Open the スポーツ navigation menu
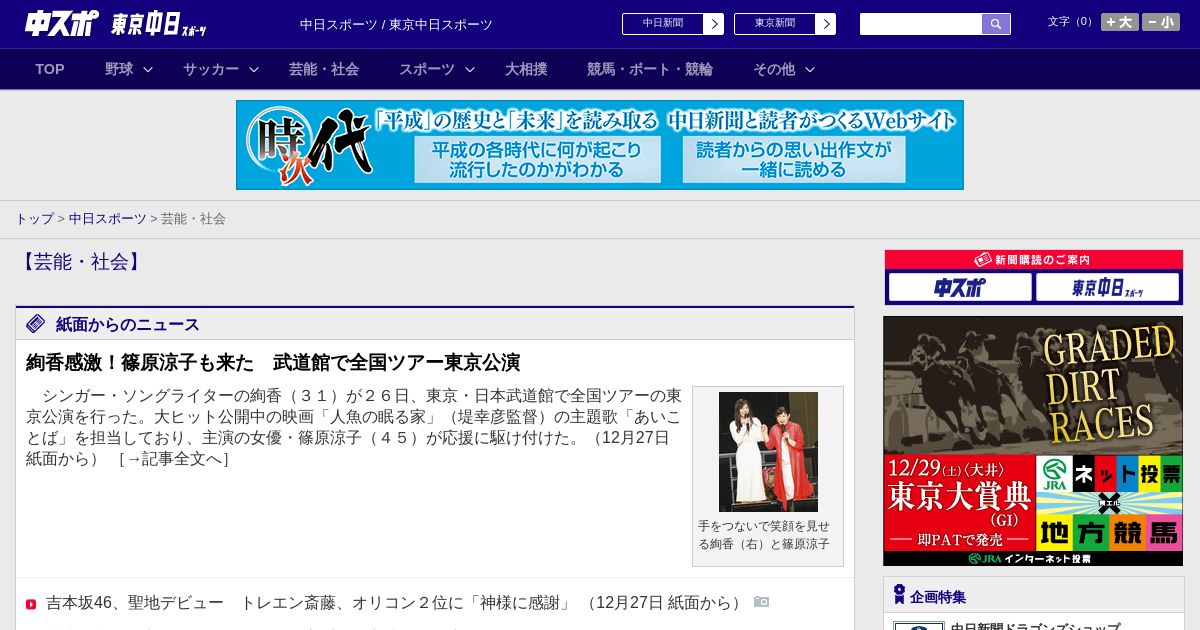1200x630 pixels. tap(427, 69)
